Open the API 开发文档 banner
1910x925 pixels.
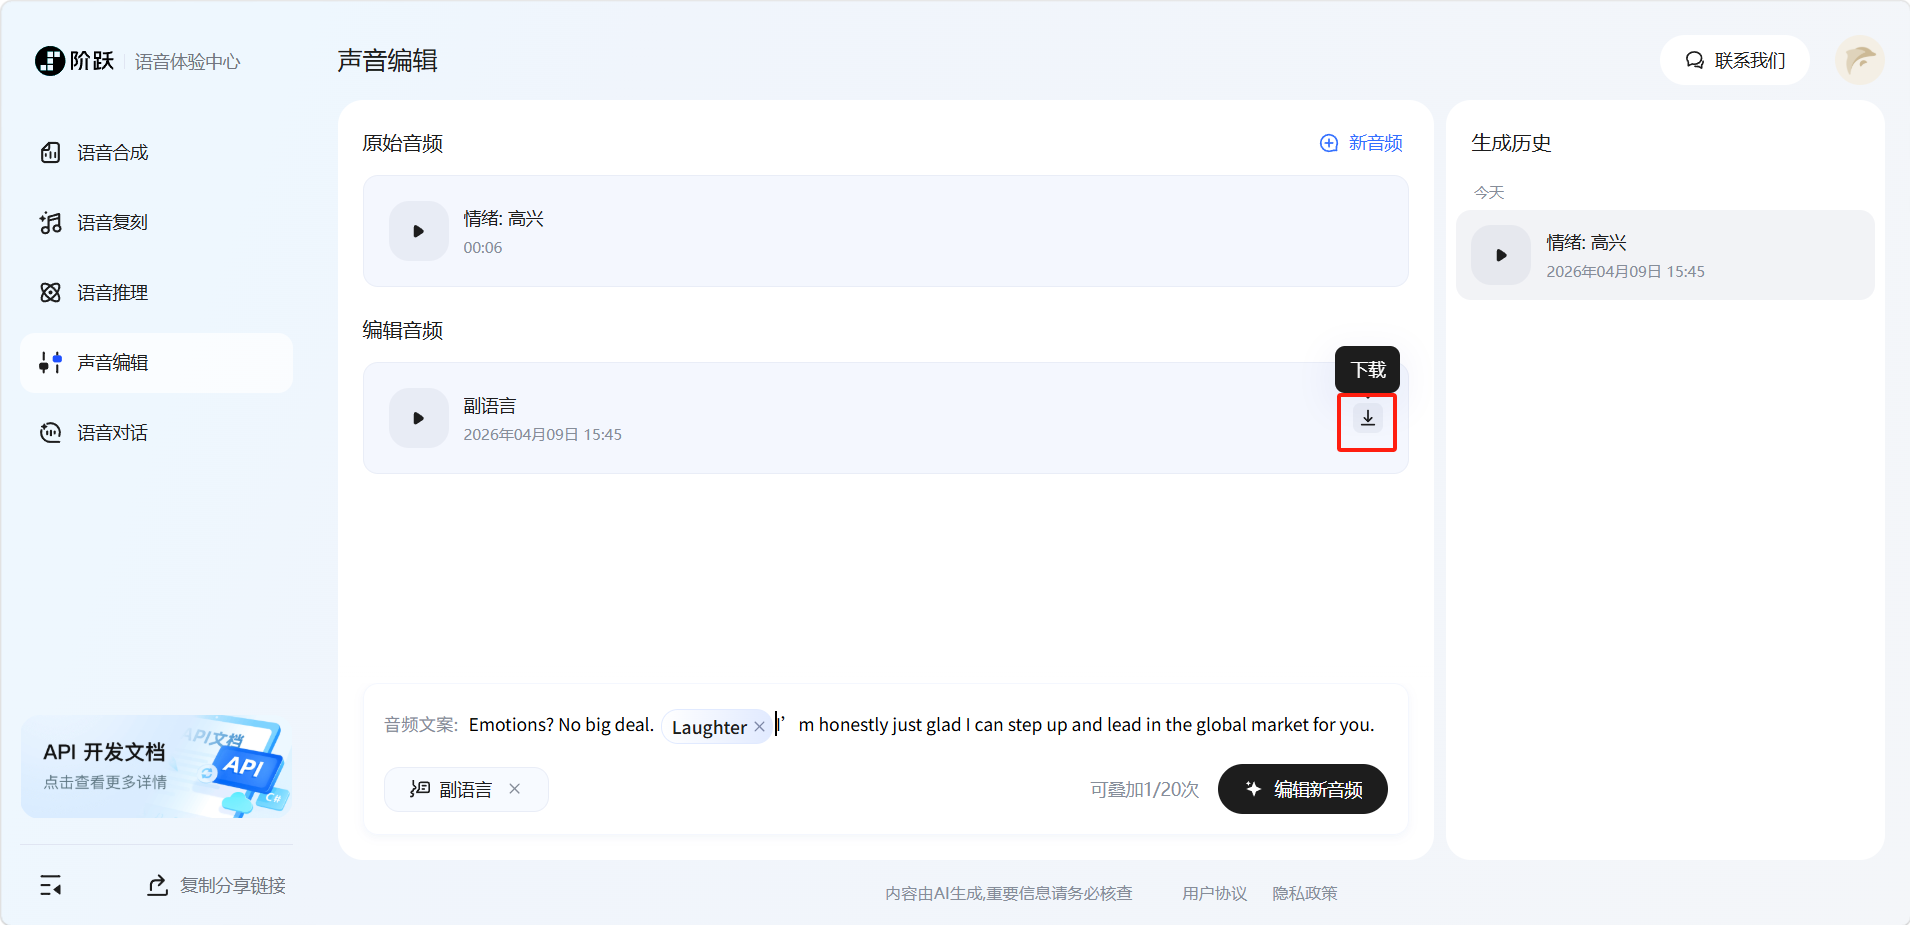[155, 766]
